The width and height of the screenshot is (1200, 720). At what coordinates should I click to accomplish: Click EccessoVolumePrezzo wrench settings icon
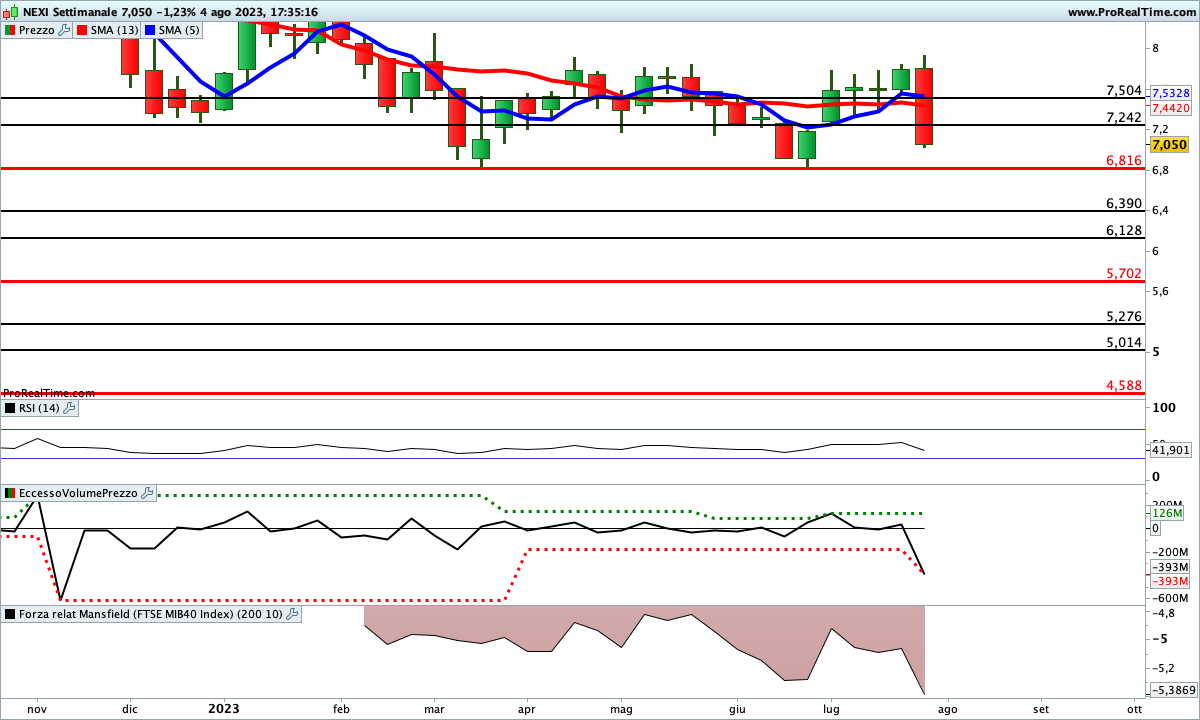pos(147,493)
